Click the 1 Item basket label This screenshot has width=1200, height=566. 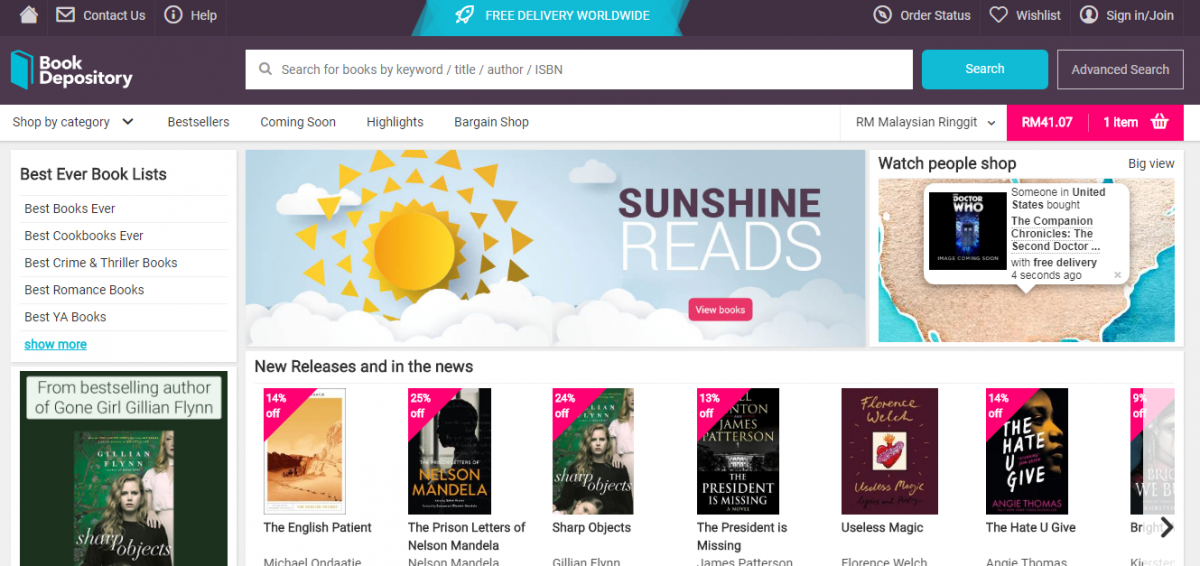[x=1121, y=122]
